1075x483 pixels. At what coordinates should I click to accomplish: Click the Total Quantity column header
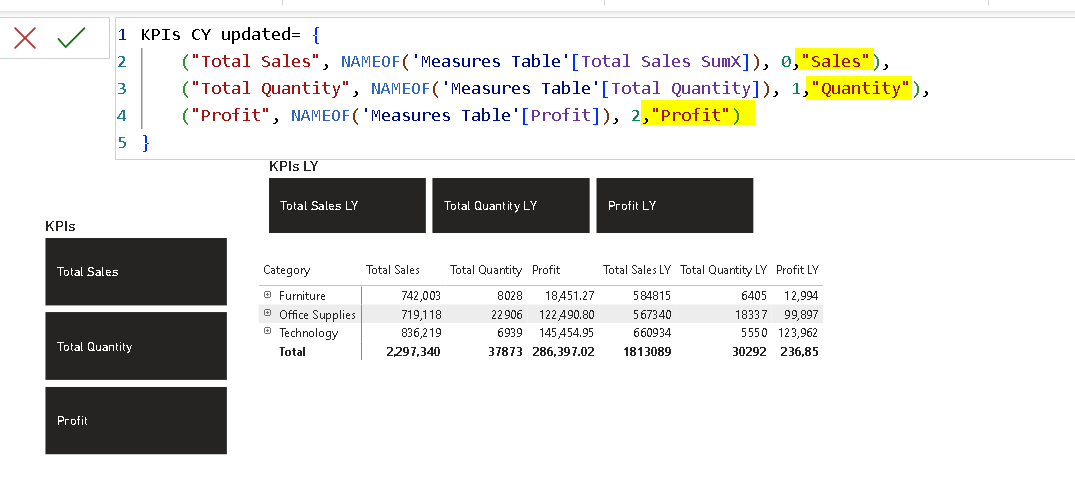point(486,270)
